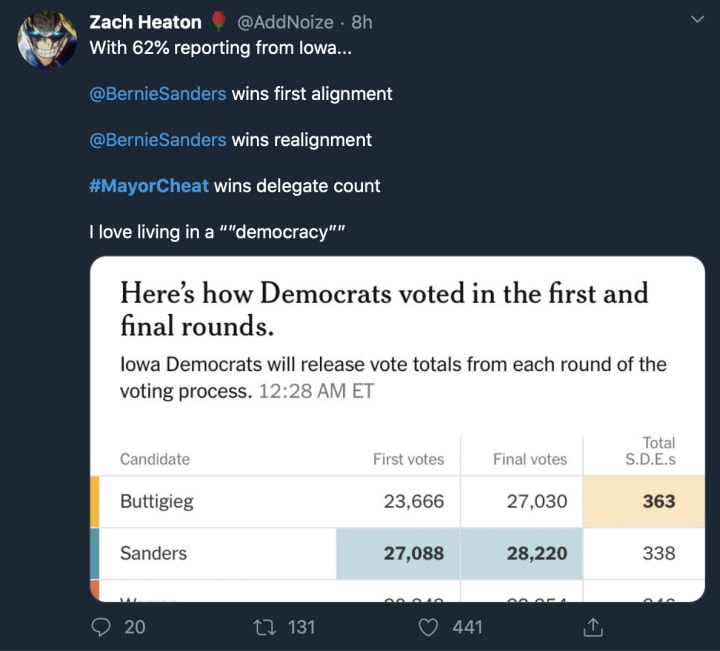Click the reply speech bubble icon
The image size is (720, 651).
[x=105, y=627]
